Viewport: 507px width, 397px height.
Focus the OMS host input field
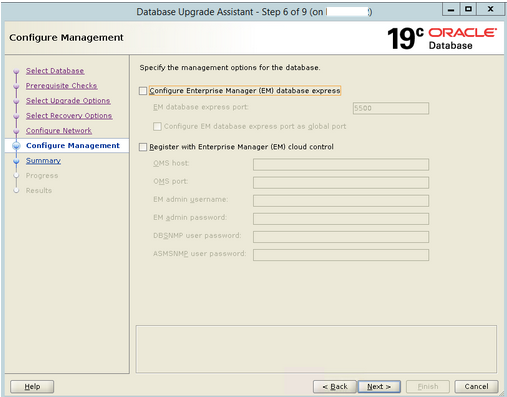341,164
